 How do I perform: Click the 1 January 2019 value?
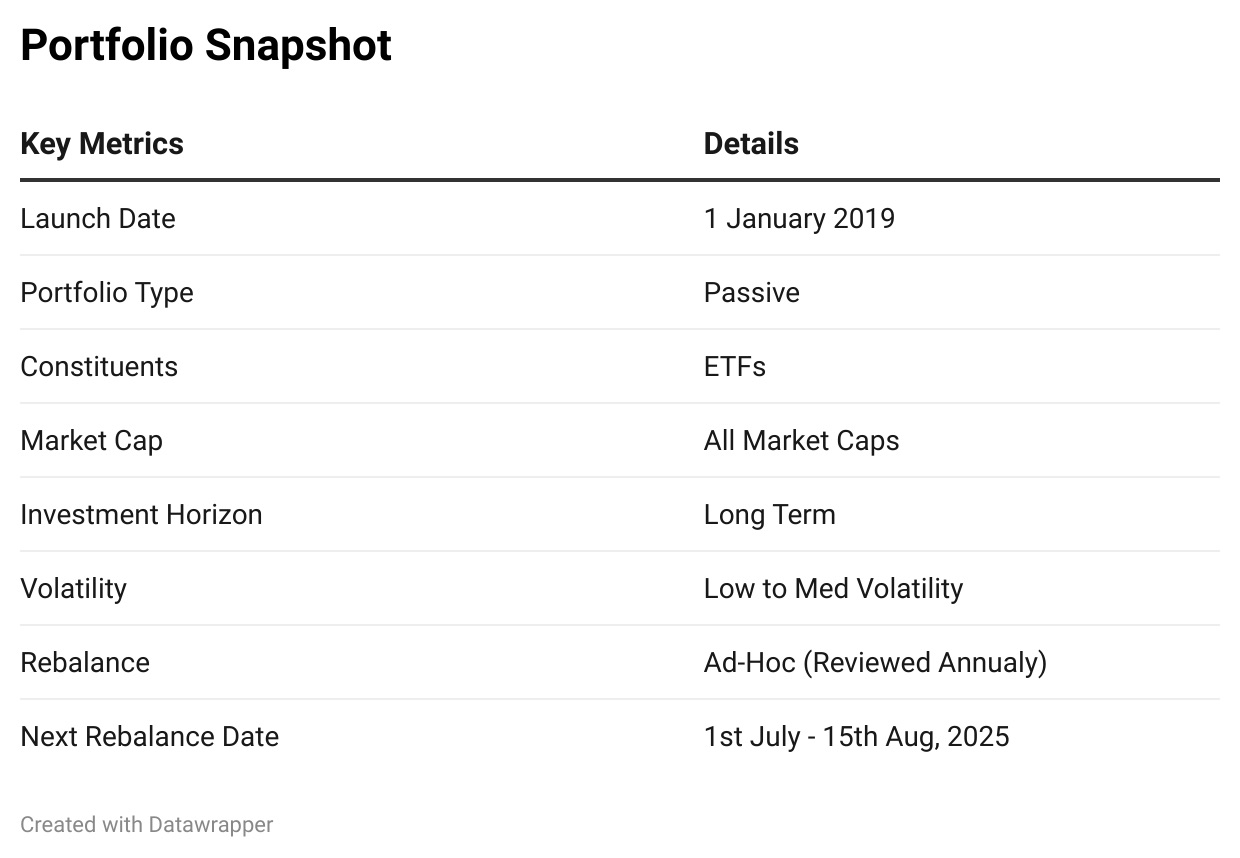coord(799,218)
